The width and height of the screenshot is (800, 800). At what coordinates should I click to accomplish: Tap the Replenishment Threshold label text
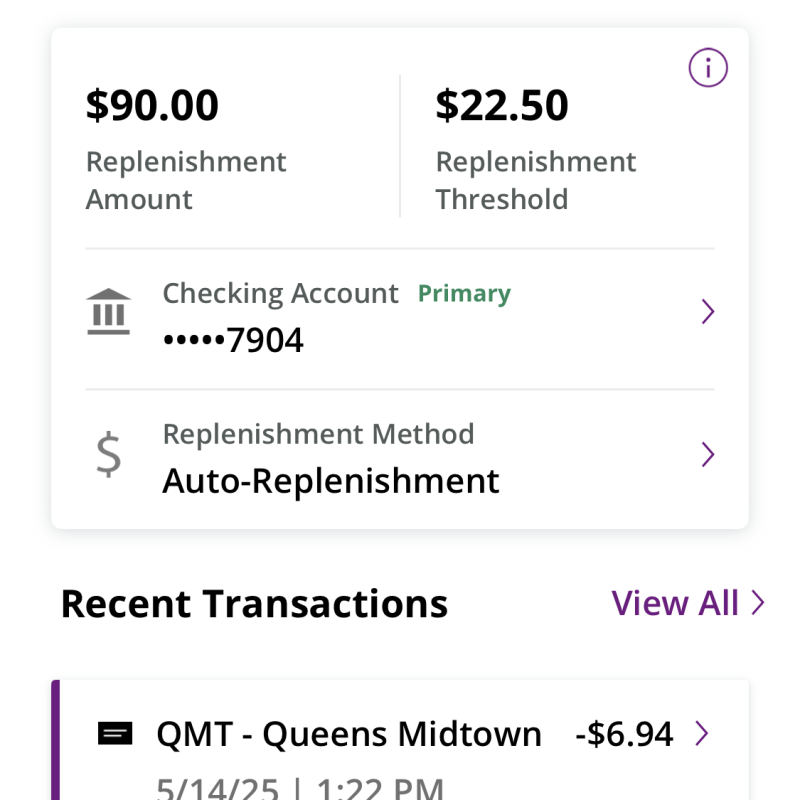pos(536,180)
